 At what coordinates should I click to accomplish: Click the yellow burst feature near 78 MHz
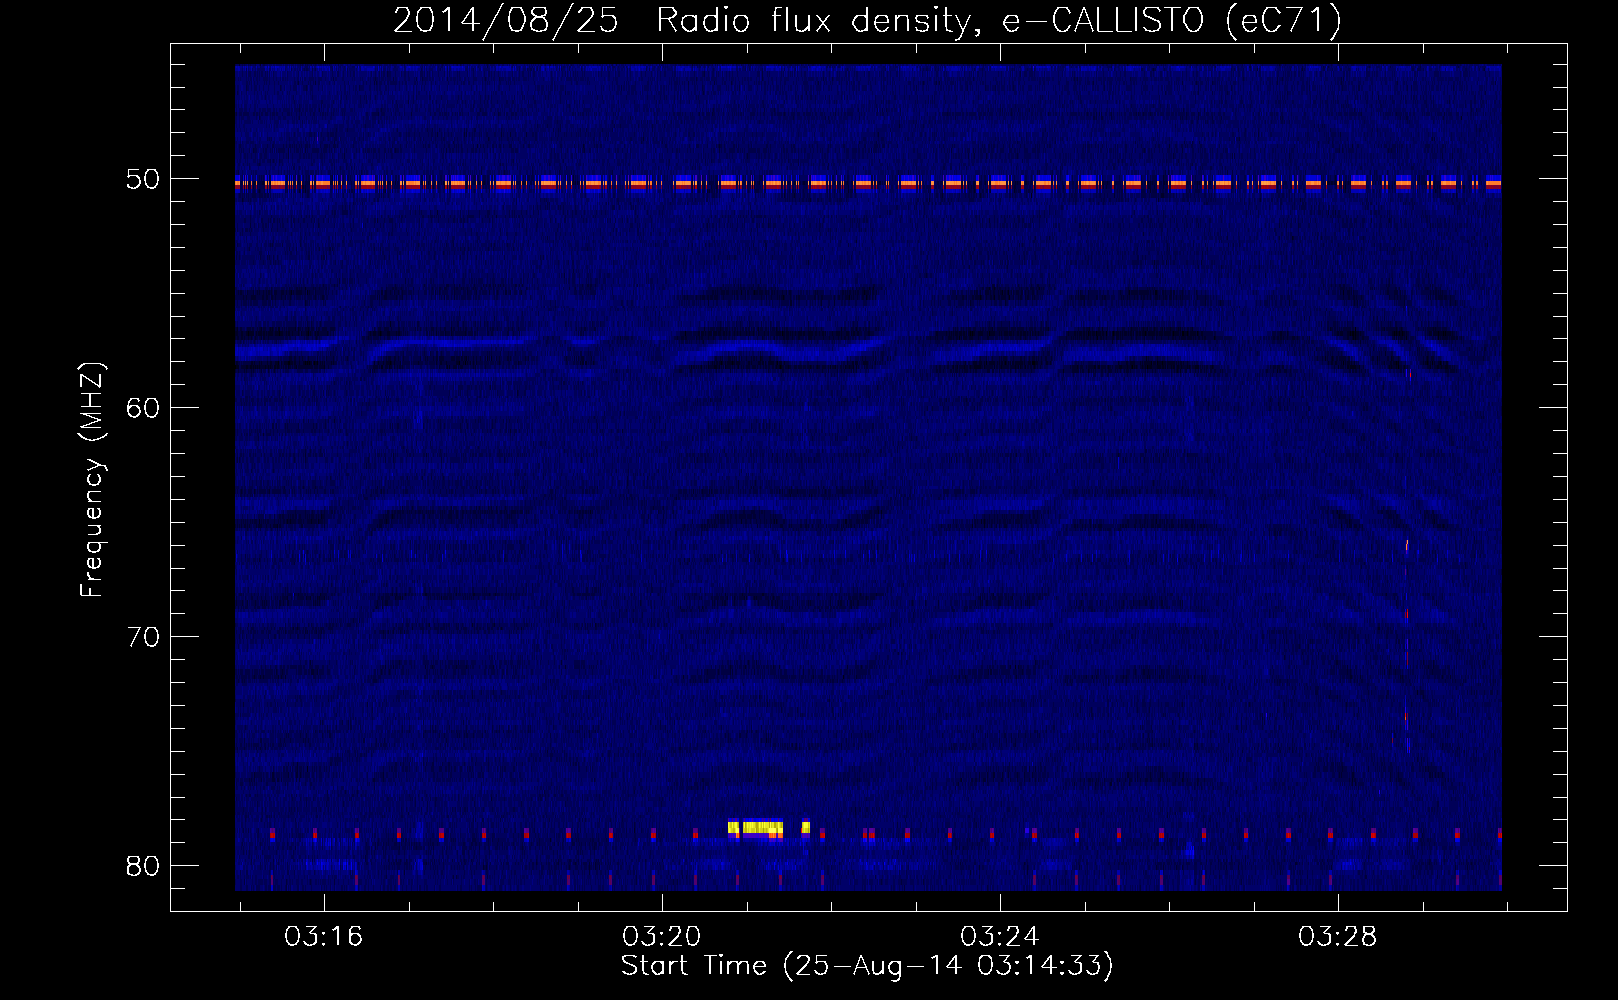coord(768,828)
